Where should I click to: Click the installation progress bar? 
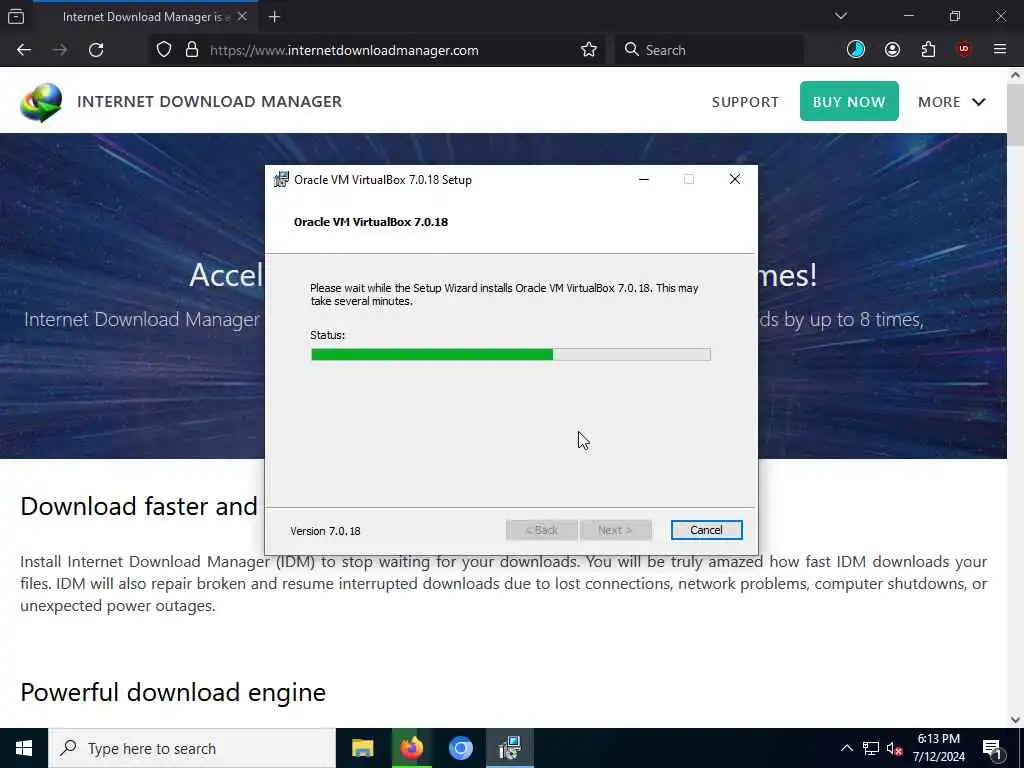pyautogui.click(x=511, y=355)
